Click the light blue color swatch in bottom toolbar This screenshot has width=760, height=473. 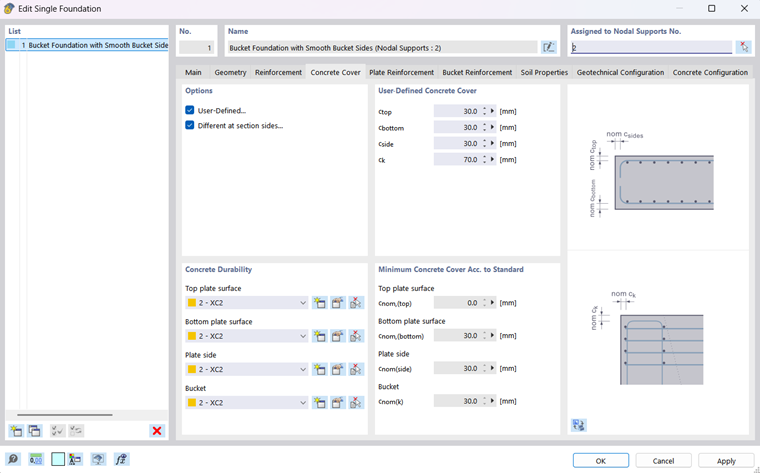pos(58,459)
